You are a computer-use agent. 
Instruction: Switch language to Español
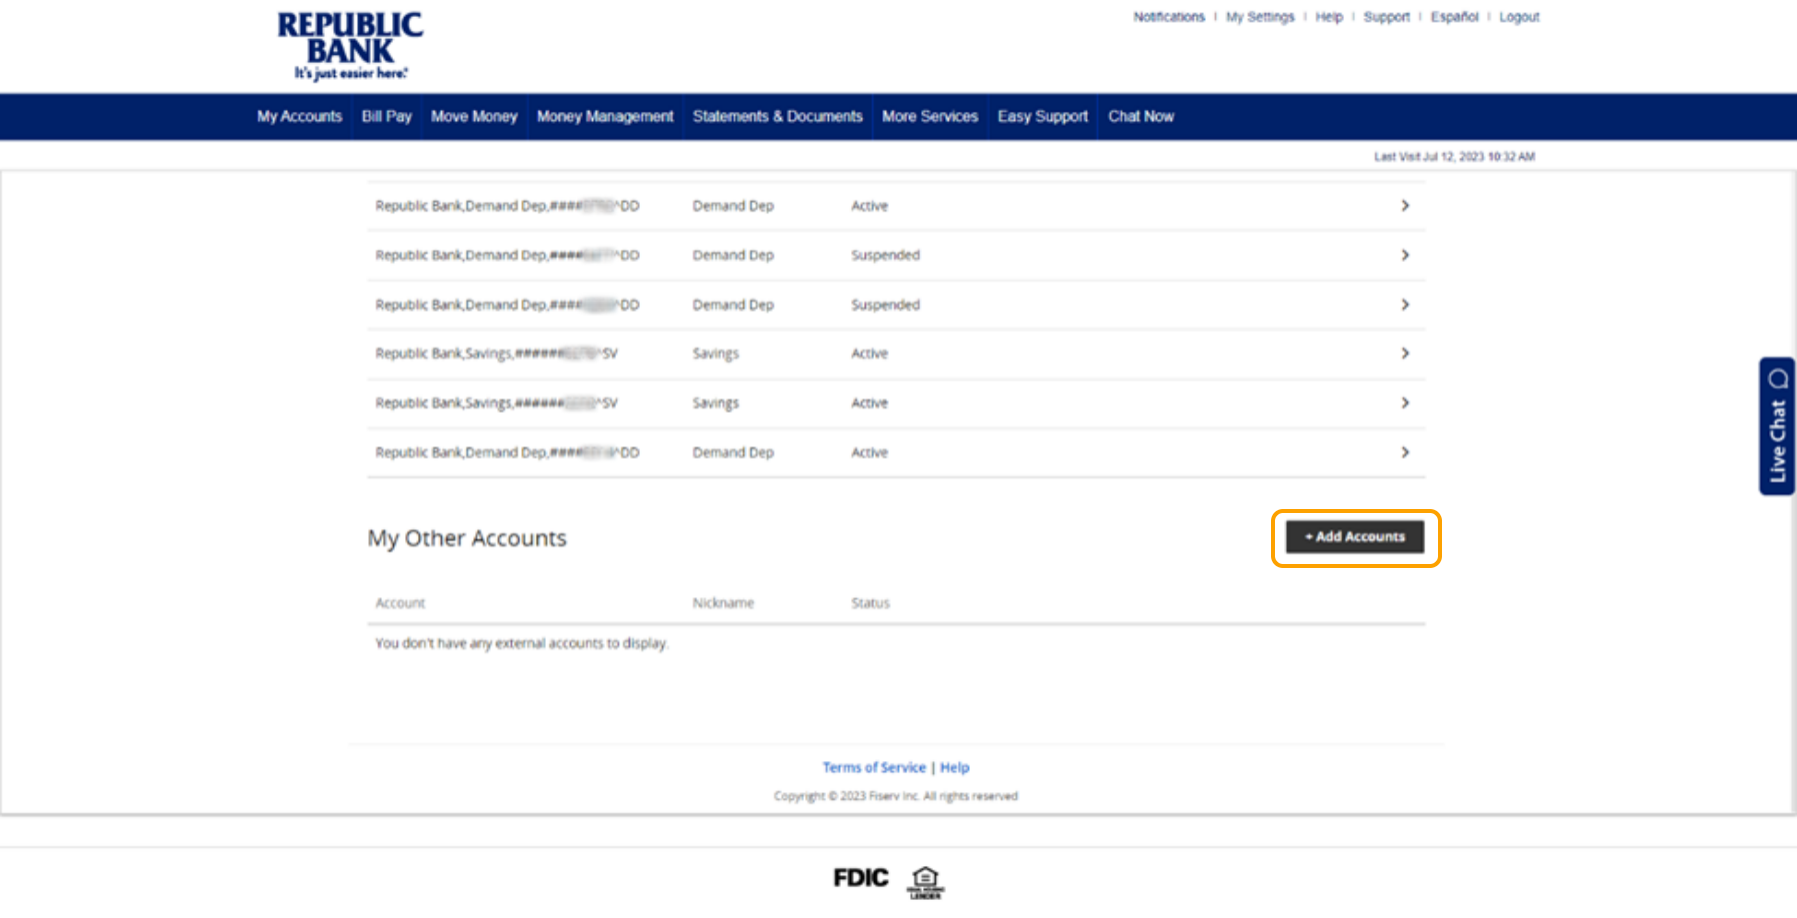click(x=1454, y=17)
